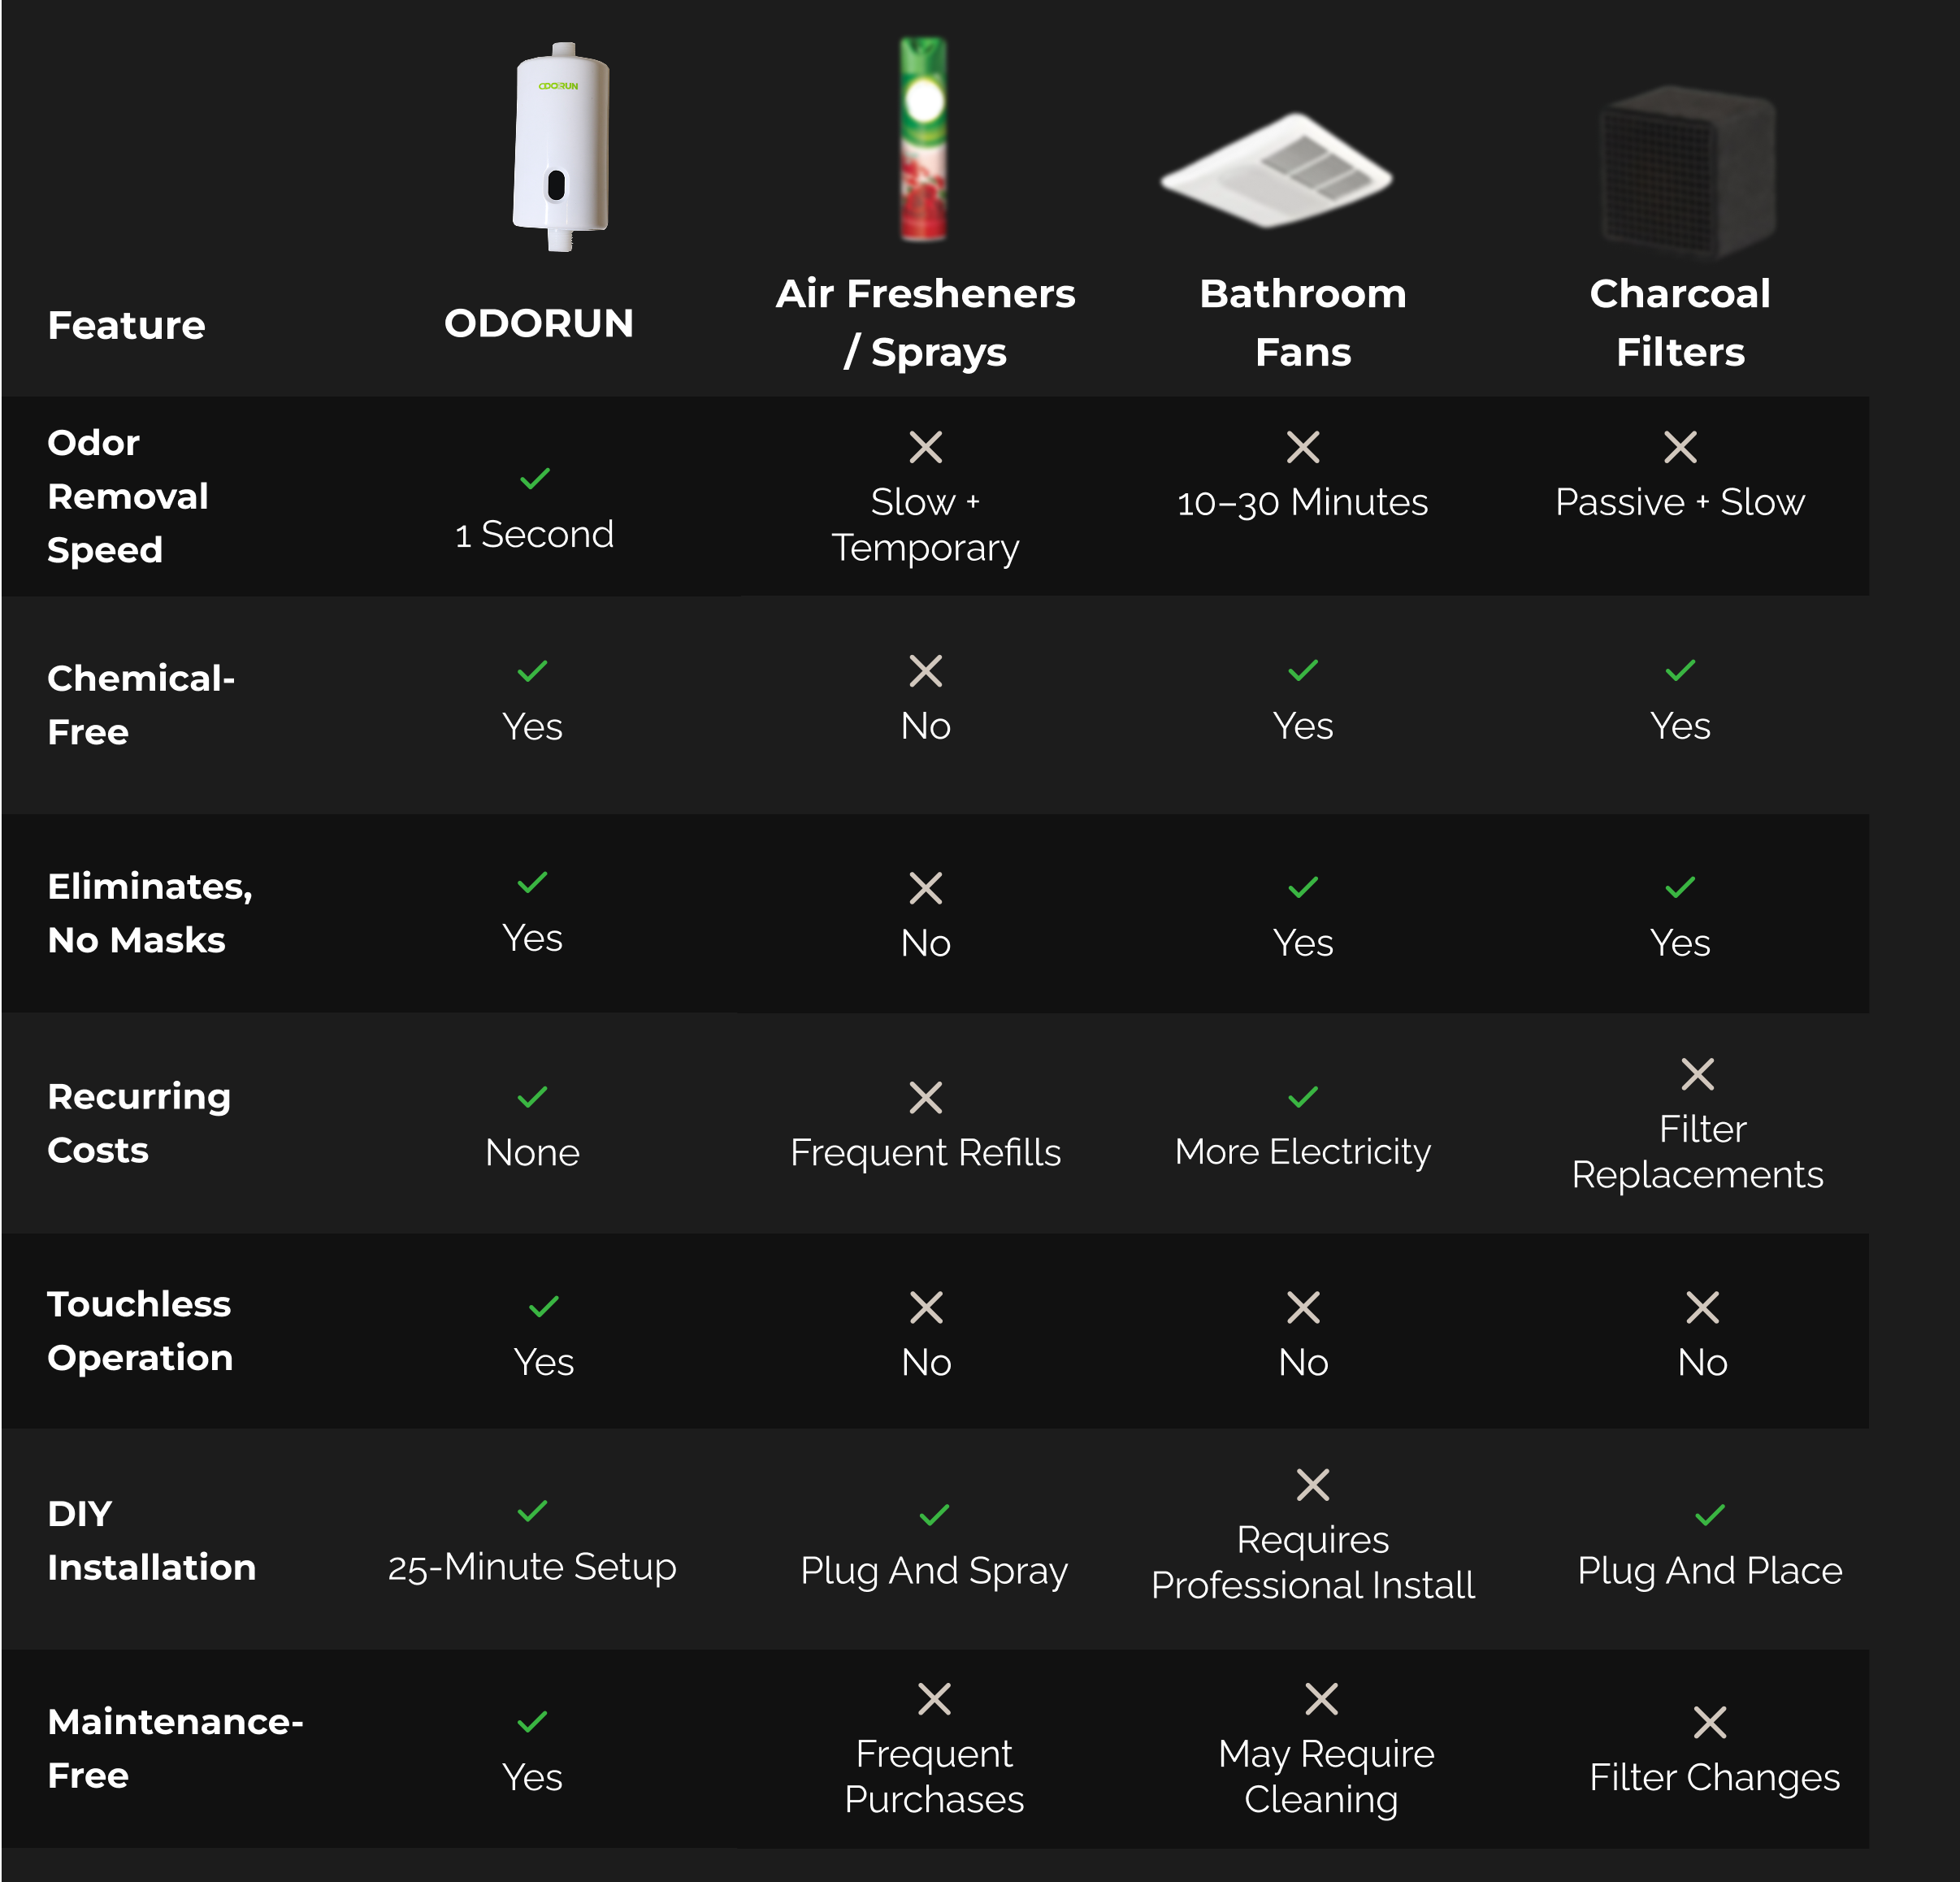1960x1882 pixels.
Task: Click X icon above '10–30 Minutes'
Action: 1303,447
